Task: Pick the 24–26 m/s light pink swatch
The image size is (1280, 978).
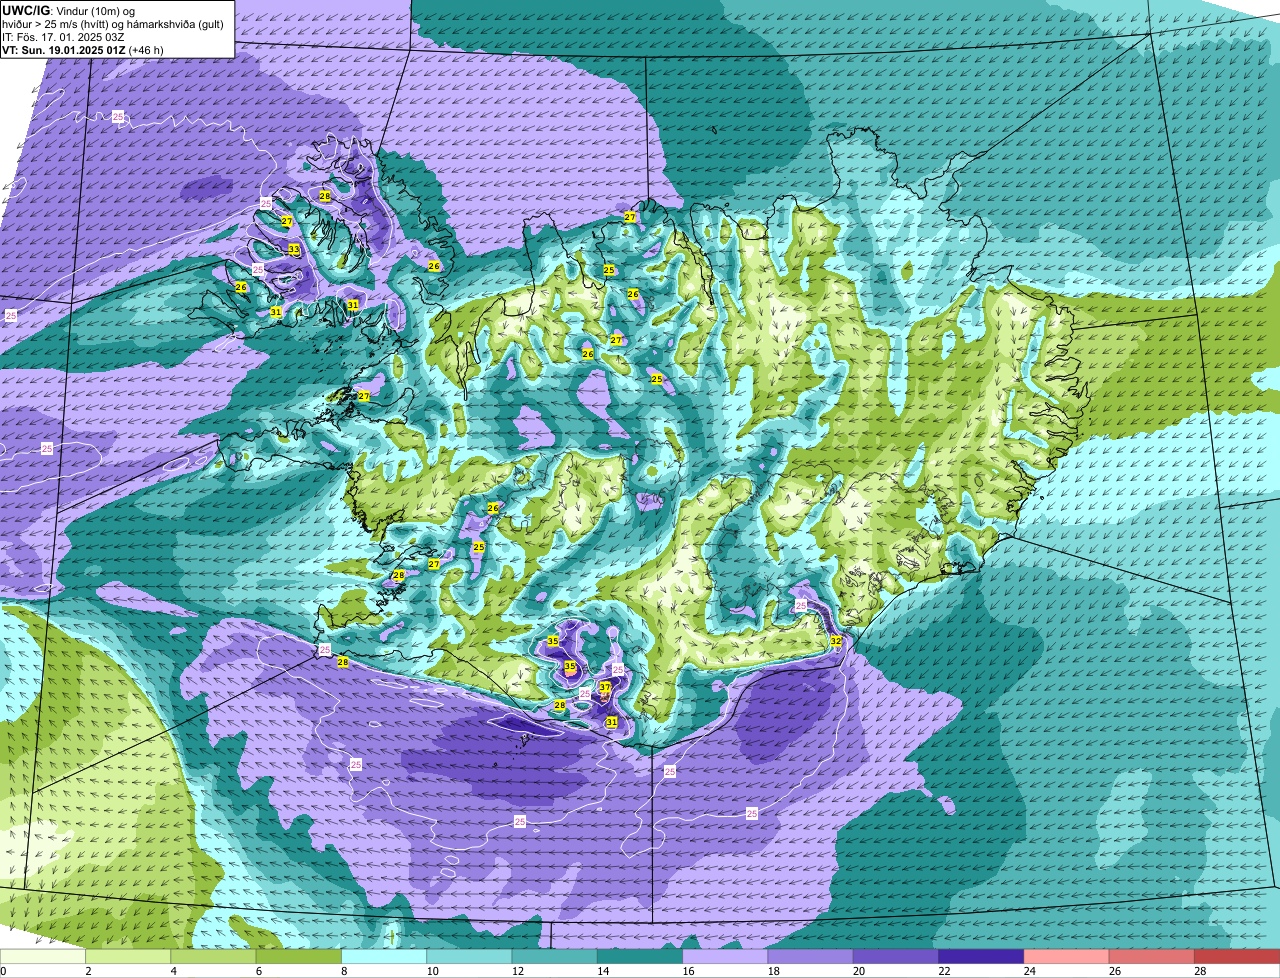Action: click(x=1066, y=956)
